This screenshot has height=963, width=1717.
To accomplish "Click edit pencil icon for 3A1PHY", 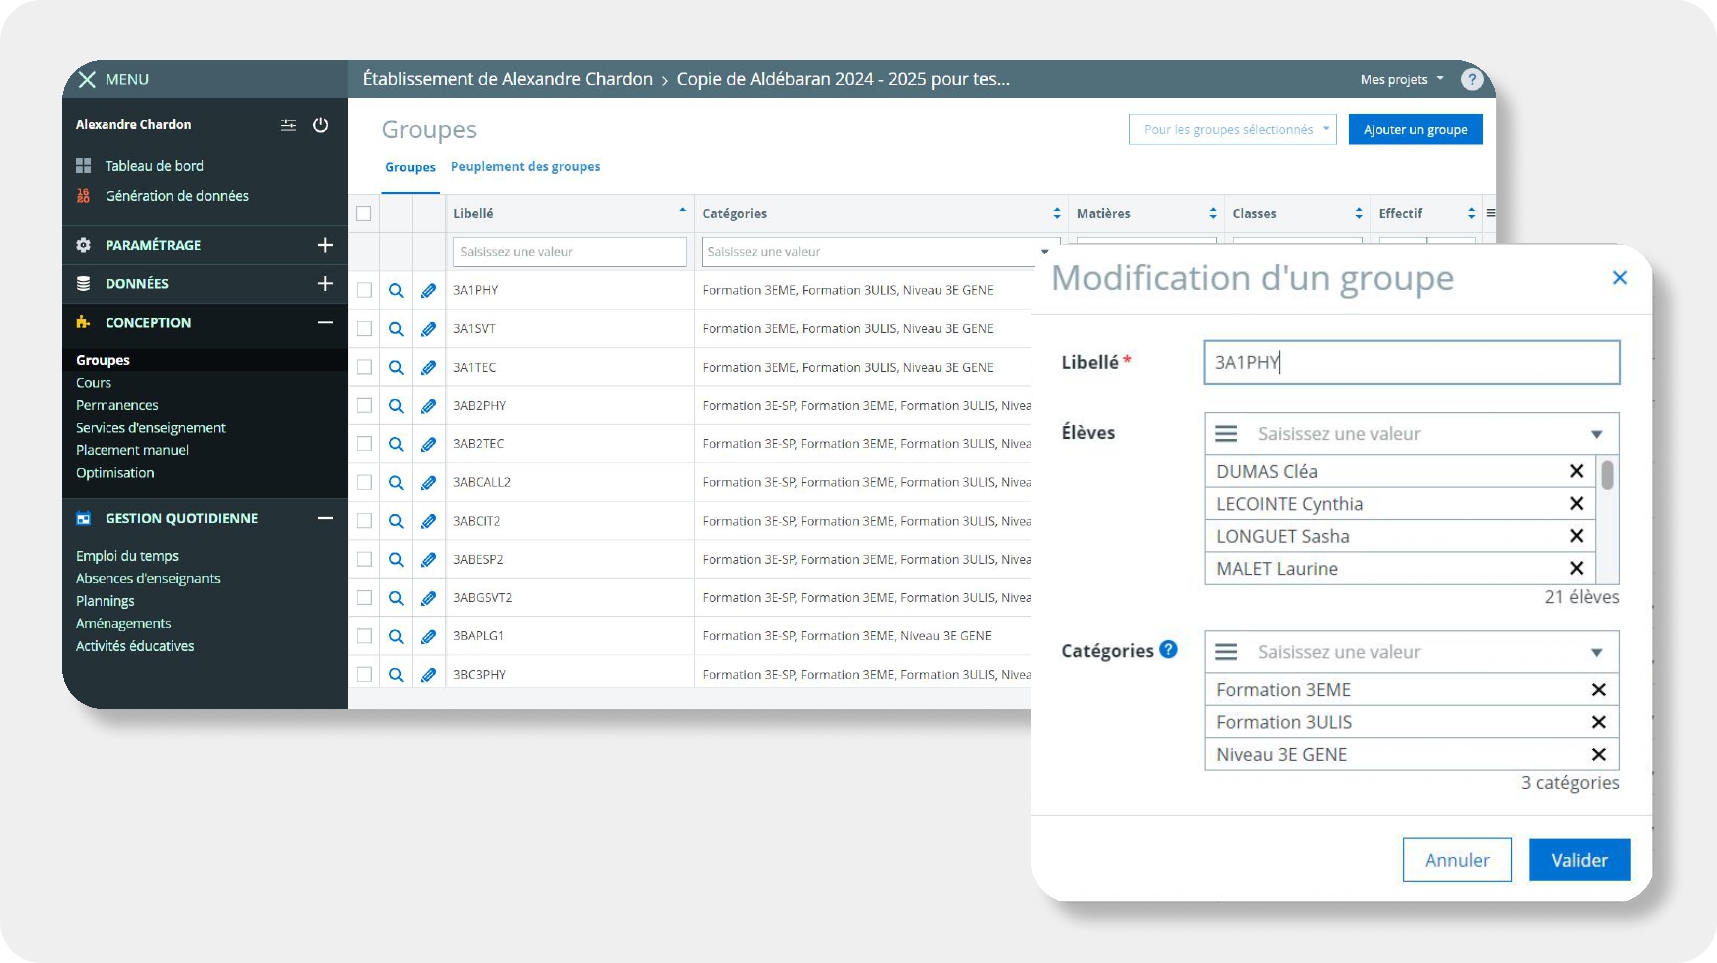I will (x=428, y=290).
